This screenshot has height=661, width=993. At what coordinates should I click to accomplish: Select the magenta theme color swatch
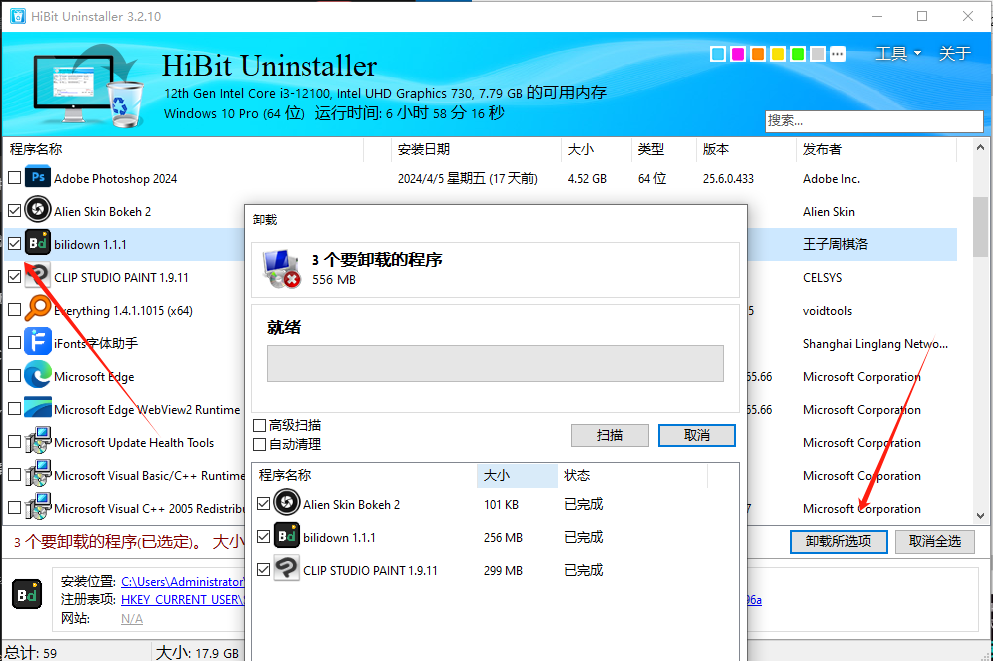738,54
